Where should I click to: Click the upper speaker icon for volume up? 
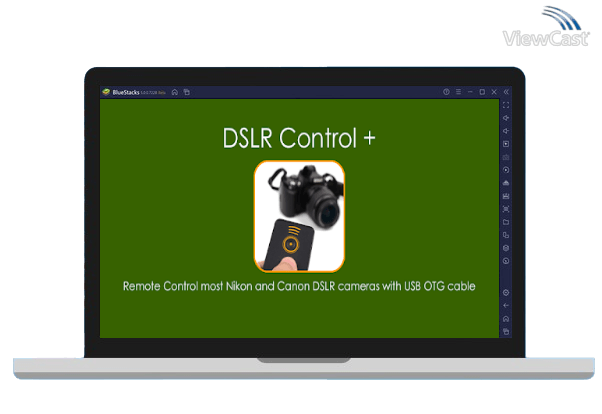point(506,118)
